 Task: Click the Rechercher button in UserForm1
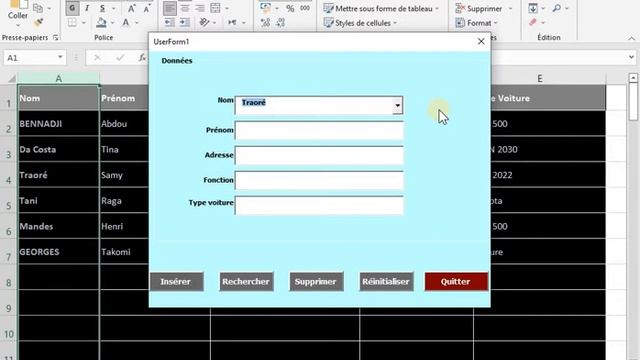[x=246, y=282]
